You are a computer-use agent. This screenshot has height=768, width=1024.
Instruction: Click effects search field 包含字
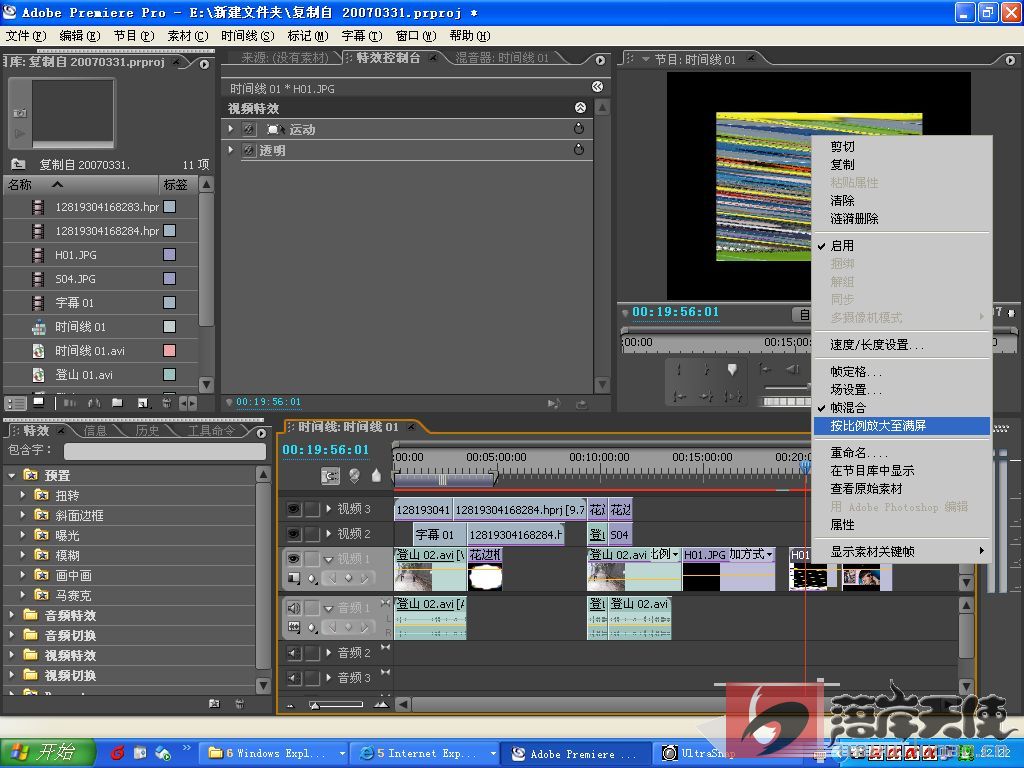tap(165, 451)
